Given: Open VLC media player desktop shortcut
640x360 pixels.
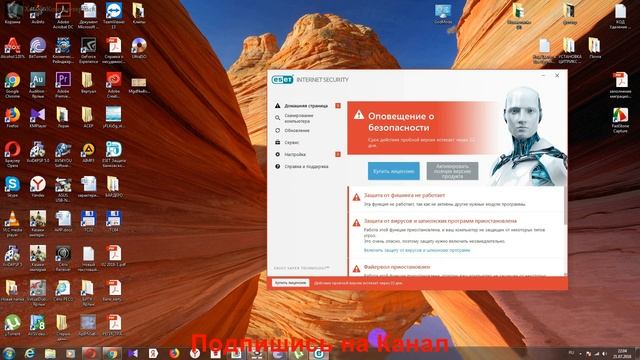Looking at the screenshot, I should 12,224.
